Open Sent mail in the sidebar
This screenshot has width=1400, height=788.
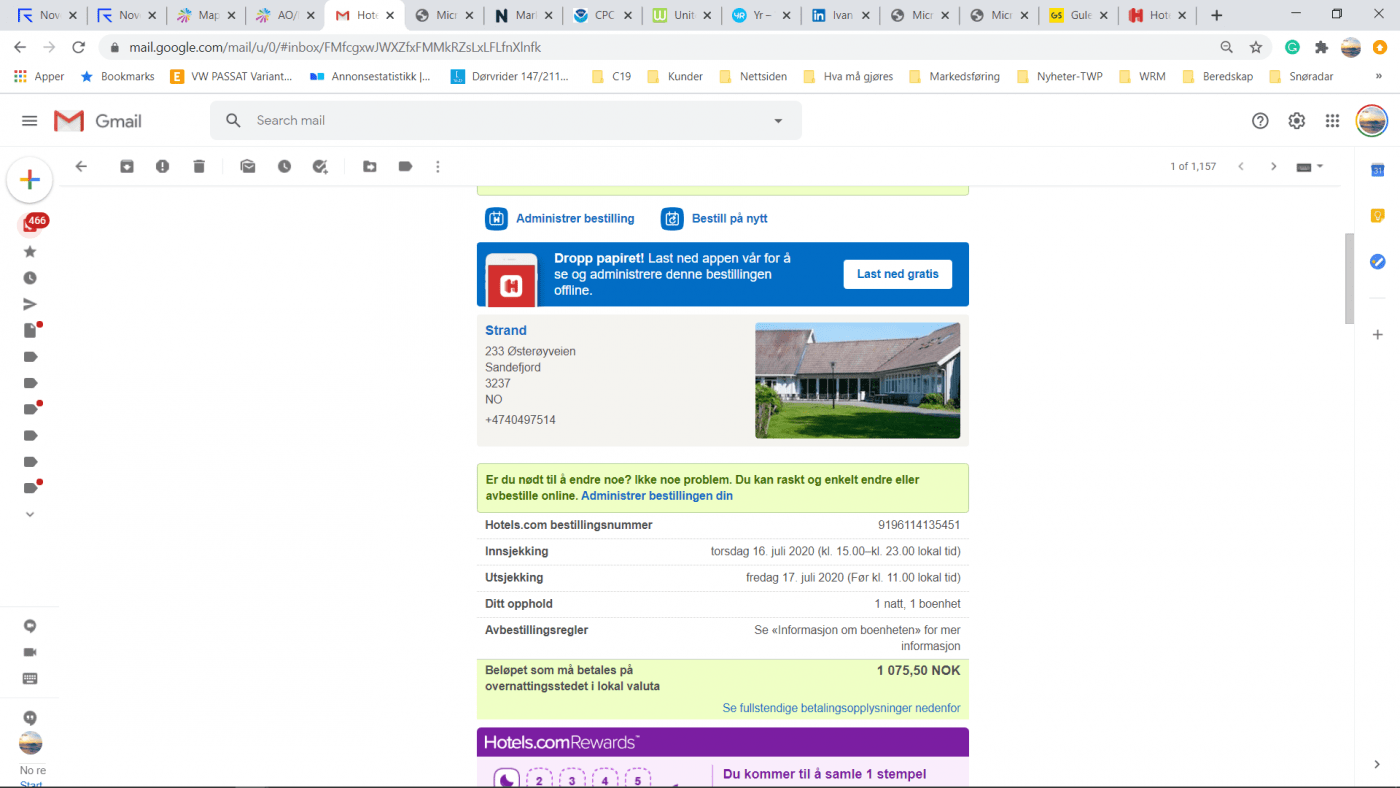pos(30,304)
